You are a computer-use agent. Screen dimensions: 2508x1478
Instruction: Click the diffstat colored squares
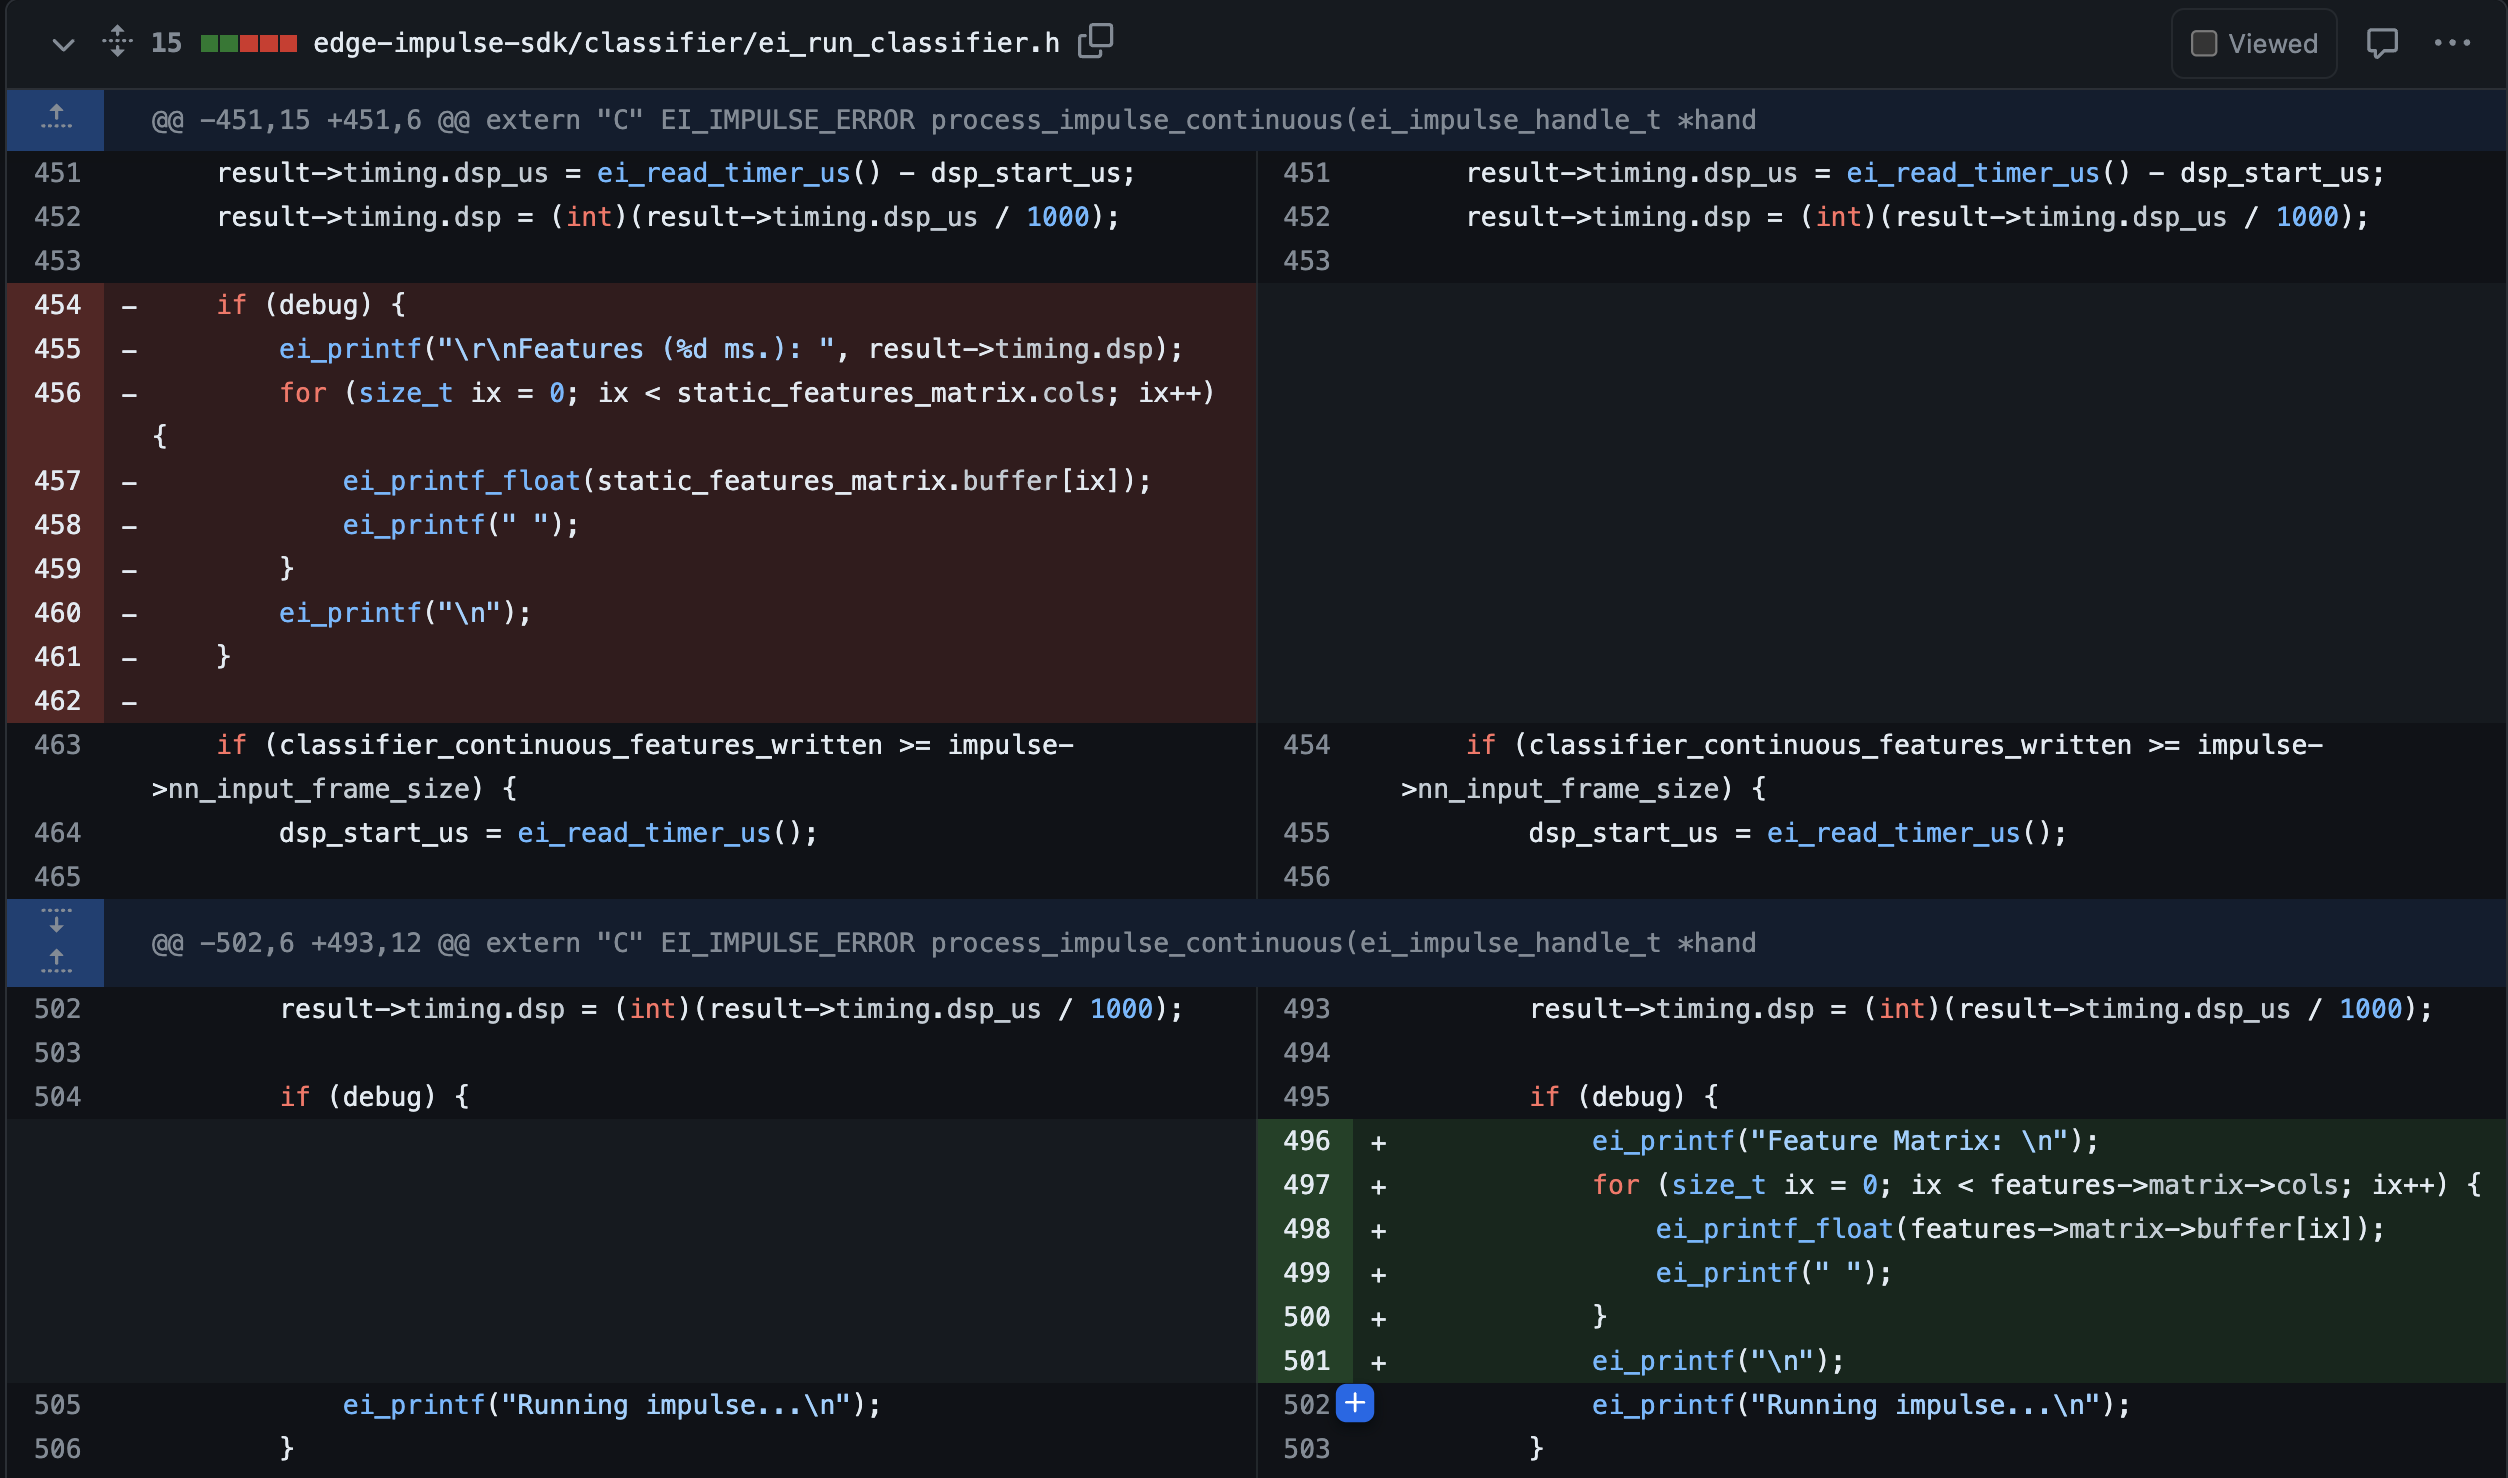pos(249,43)
